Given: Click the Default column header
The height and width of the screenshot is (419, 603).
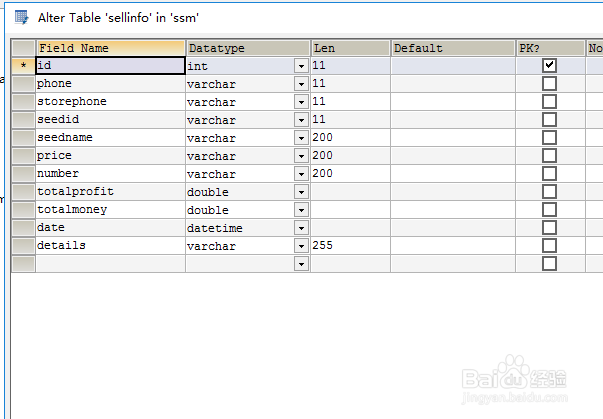Looking at the screenshot, I should 452,48.
